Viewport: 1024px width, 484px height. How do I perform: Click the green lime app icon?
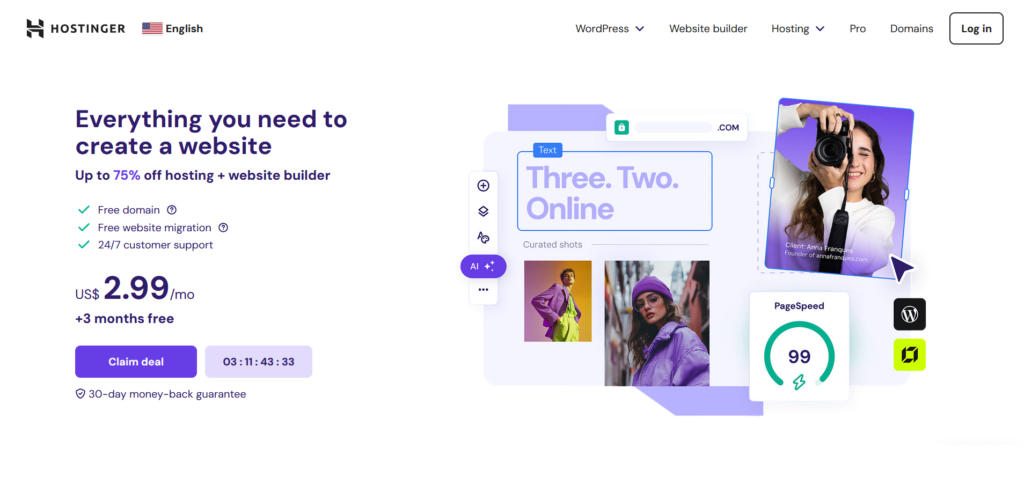[x=910, y=355]
